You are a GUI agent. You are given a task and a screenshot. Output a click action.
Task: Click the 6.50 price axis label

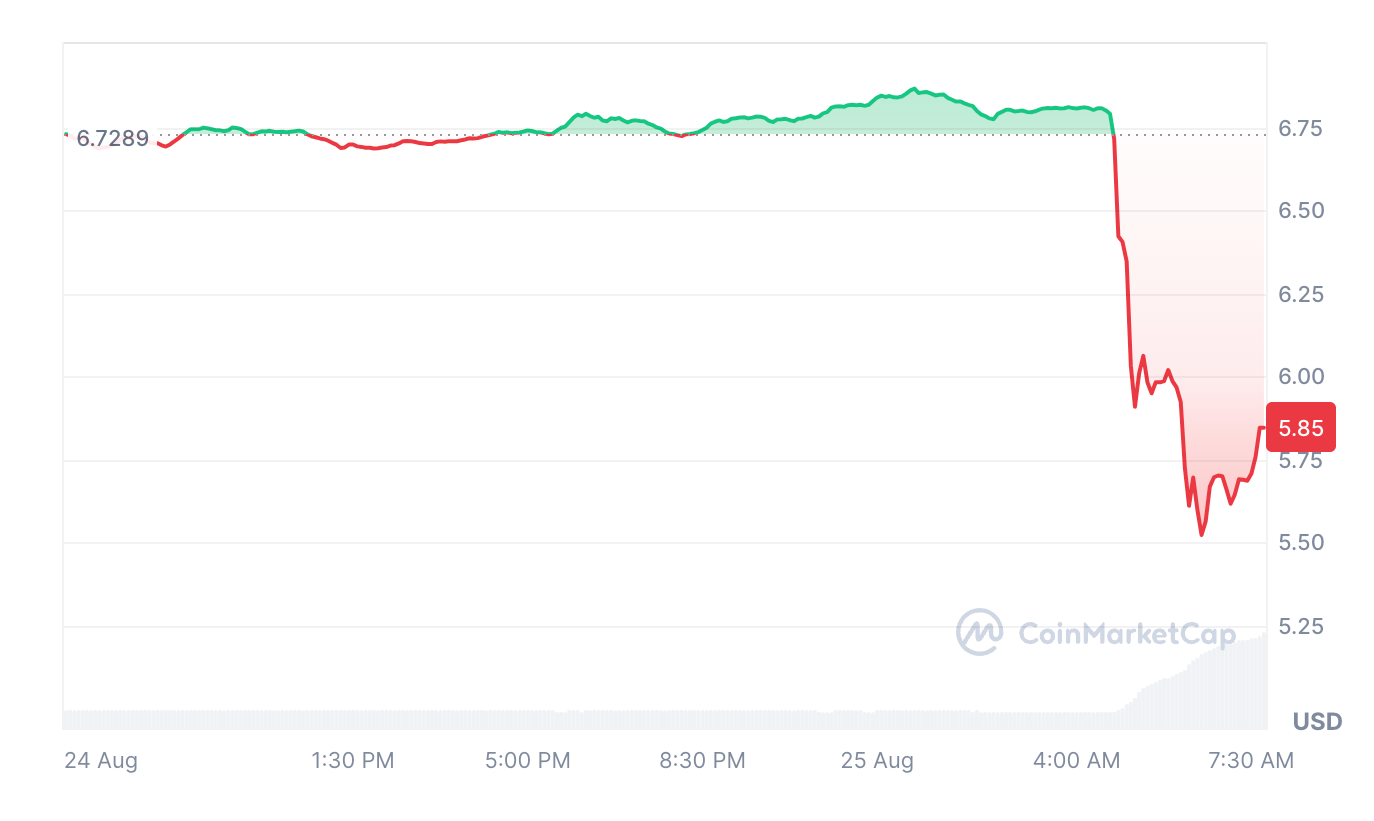pyautogui.click(x=1301, y=211)
